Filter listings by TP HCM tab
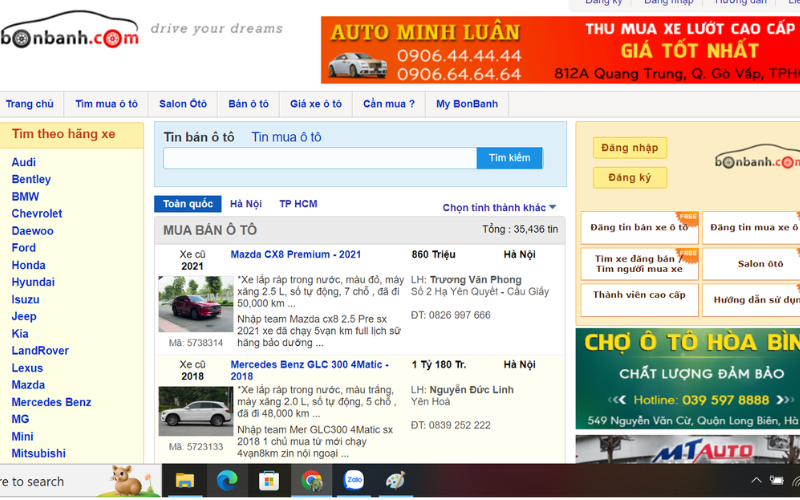This screenshot has height=500, width=800. tap(298, 204)
